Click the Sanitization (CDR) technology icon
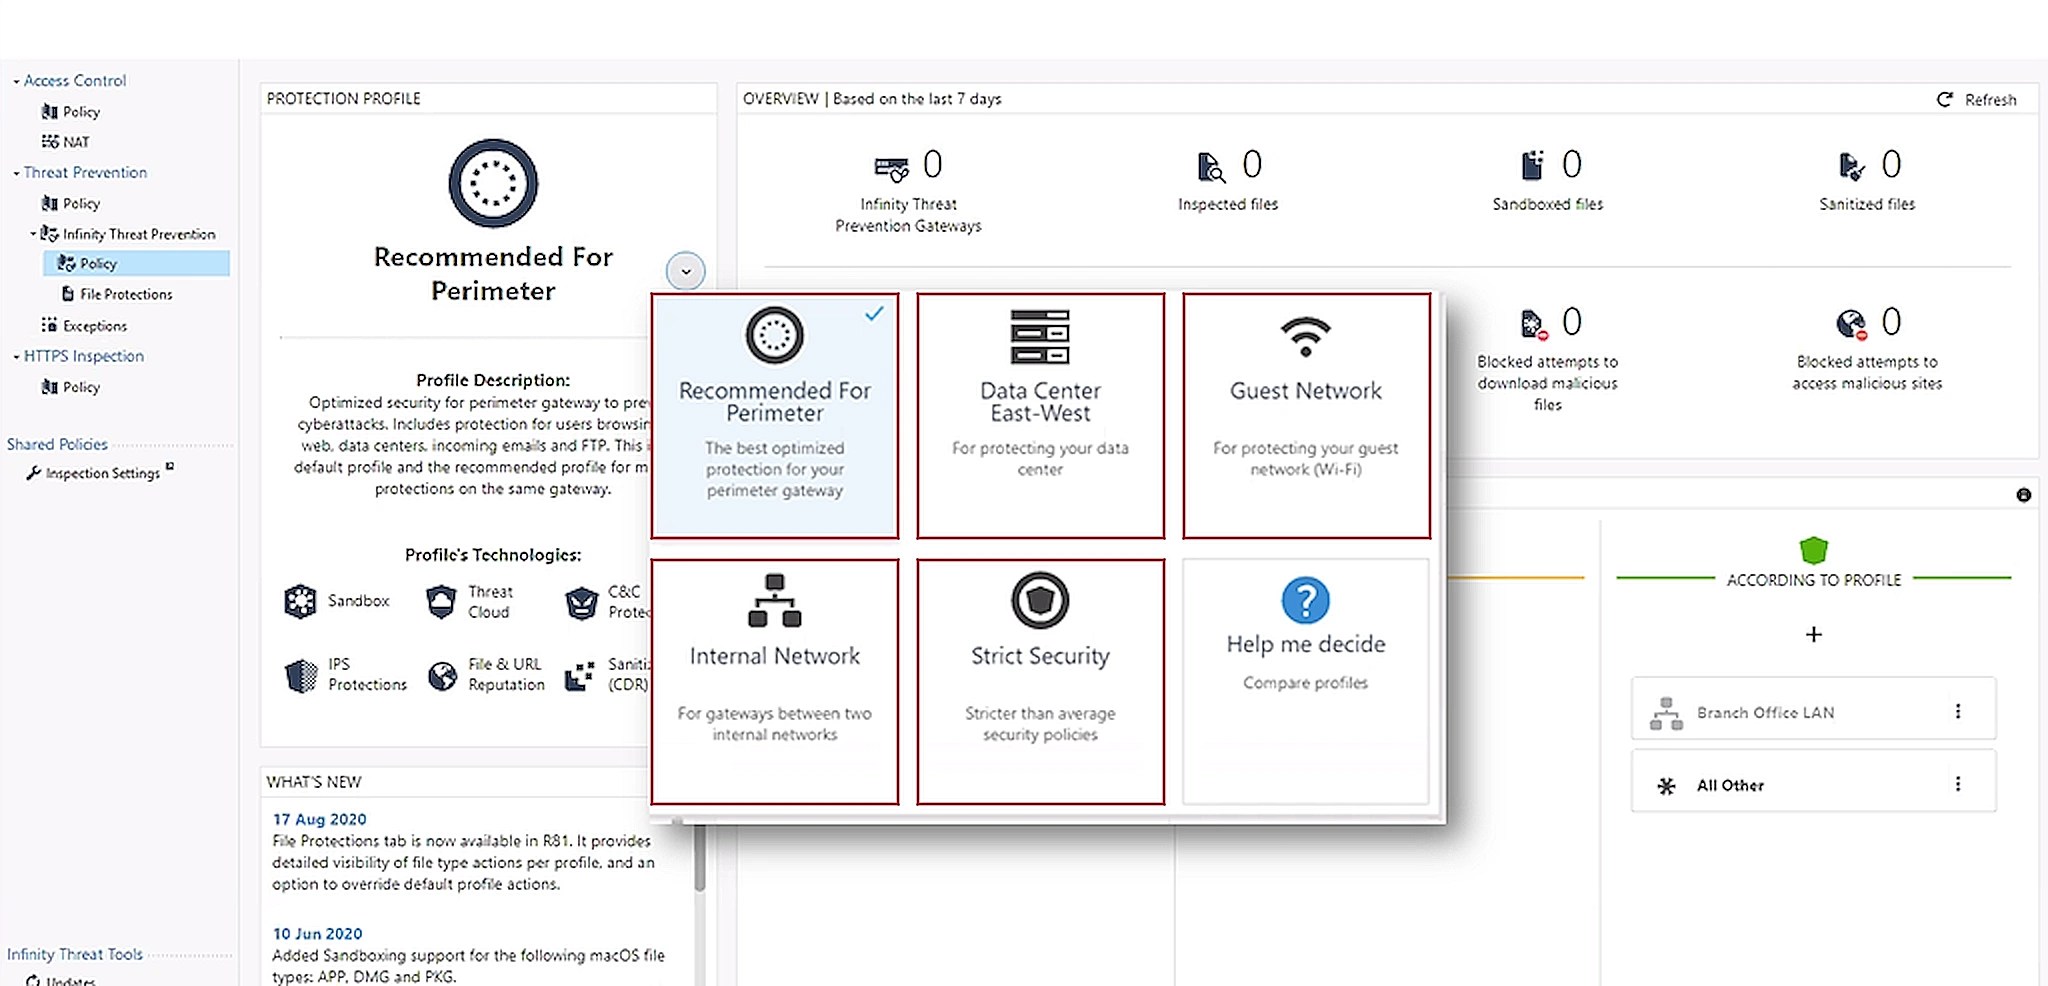 [x=579, y=677]
